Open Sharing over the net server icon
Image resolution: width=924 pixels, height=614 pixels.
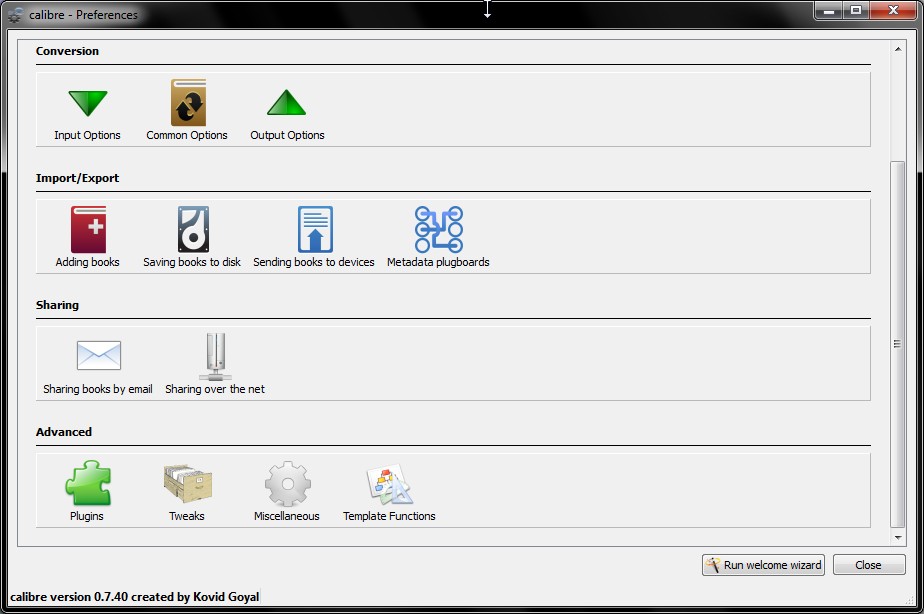pos(216,356)
